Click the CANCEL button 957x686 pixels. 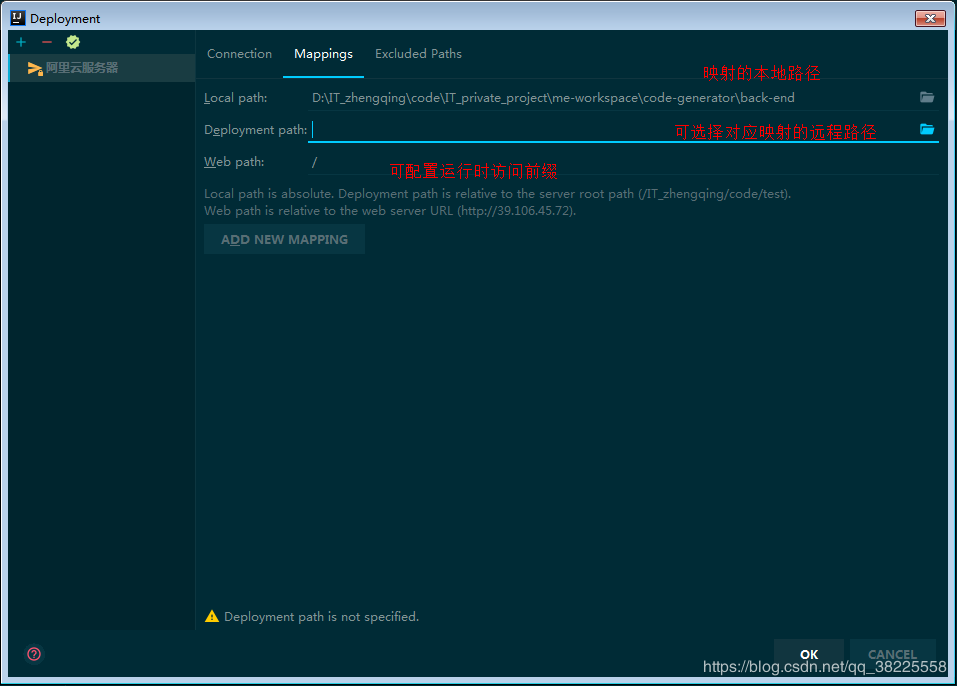coord(892,654)
